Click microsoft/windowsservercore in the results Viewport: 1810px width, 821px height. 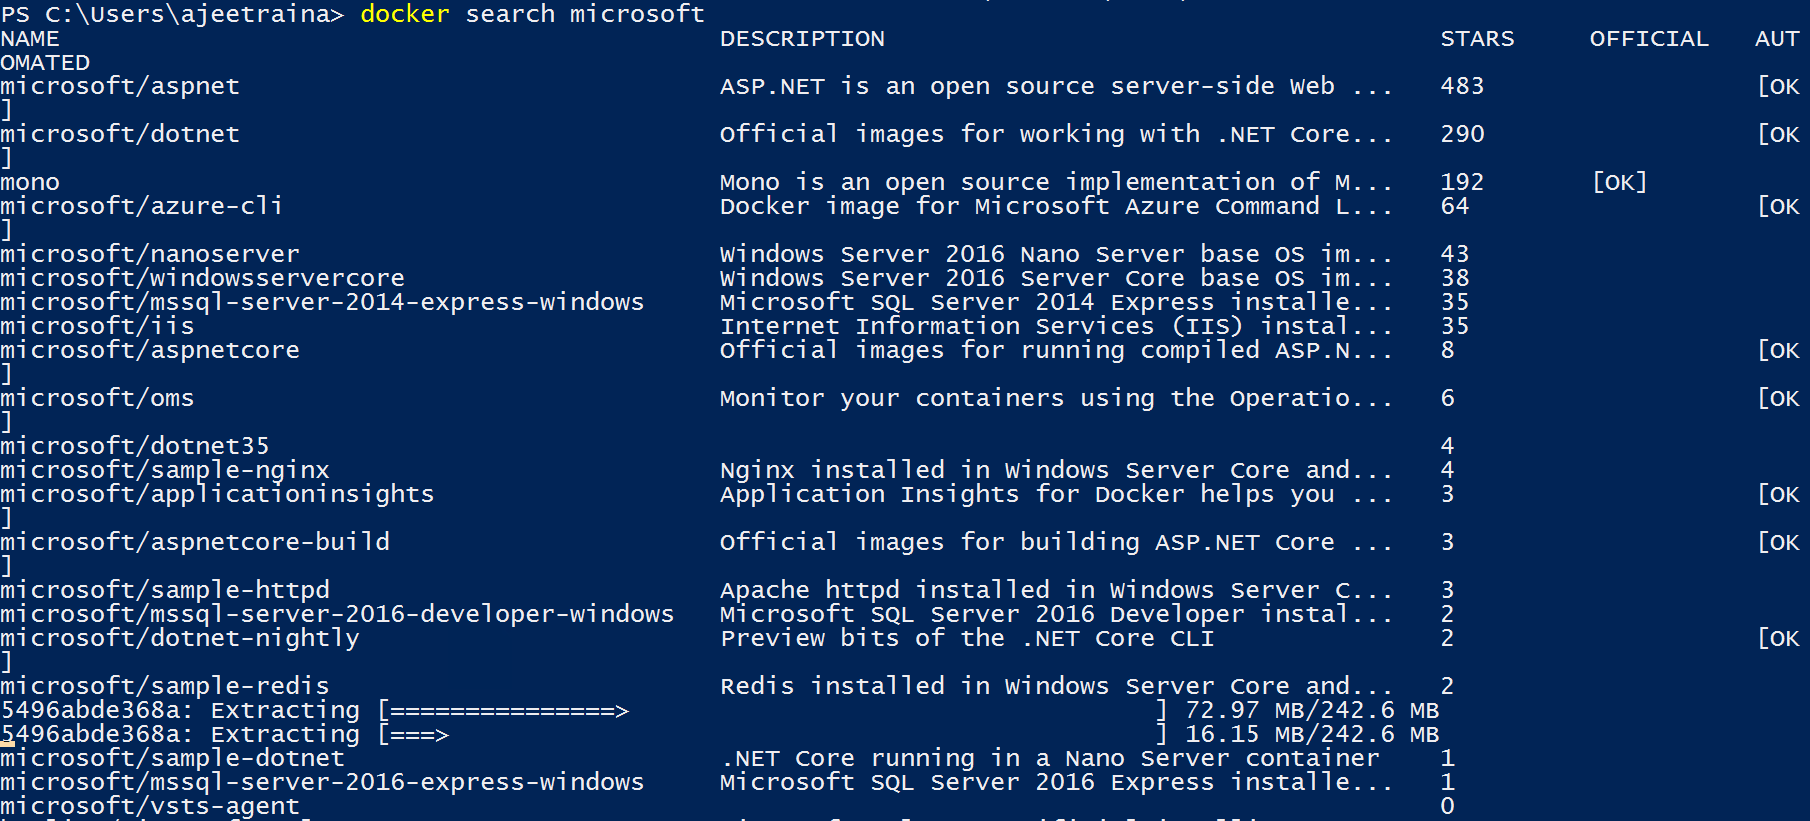202,279
